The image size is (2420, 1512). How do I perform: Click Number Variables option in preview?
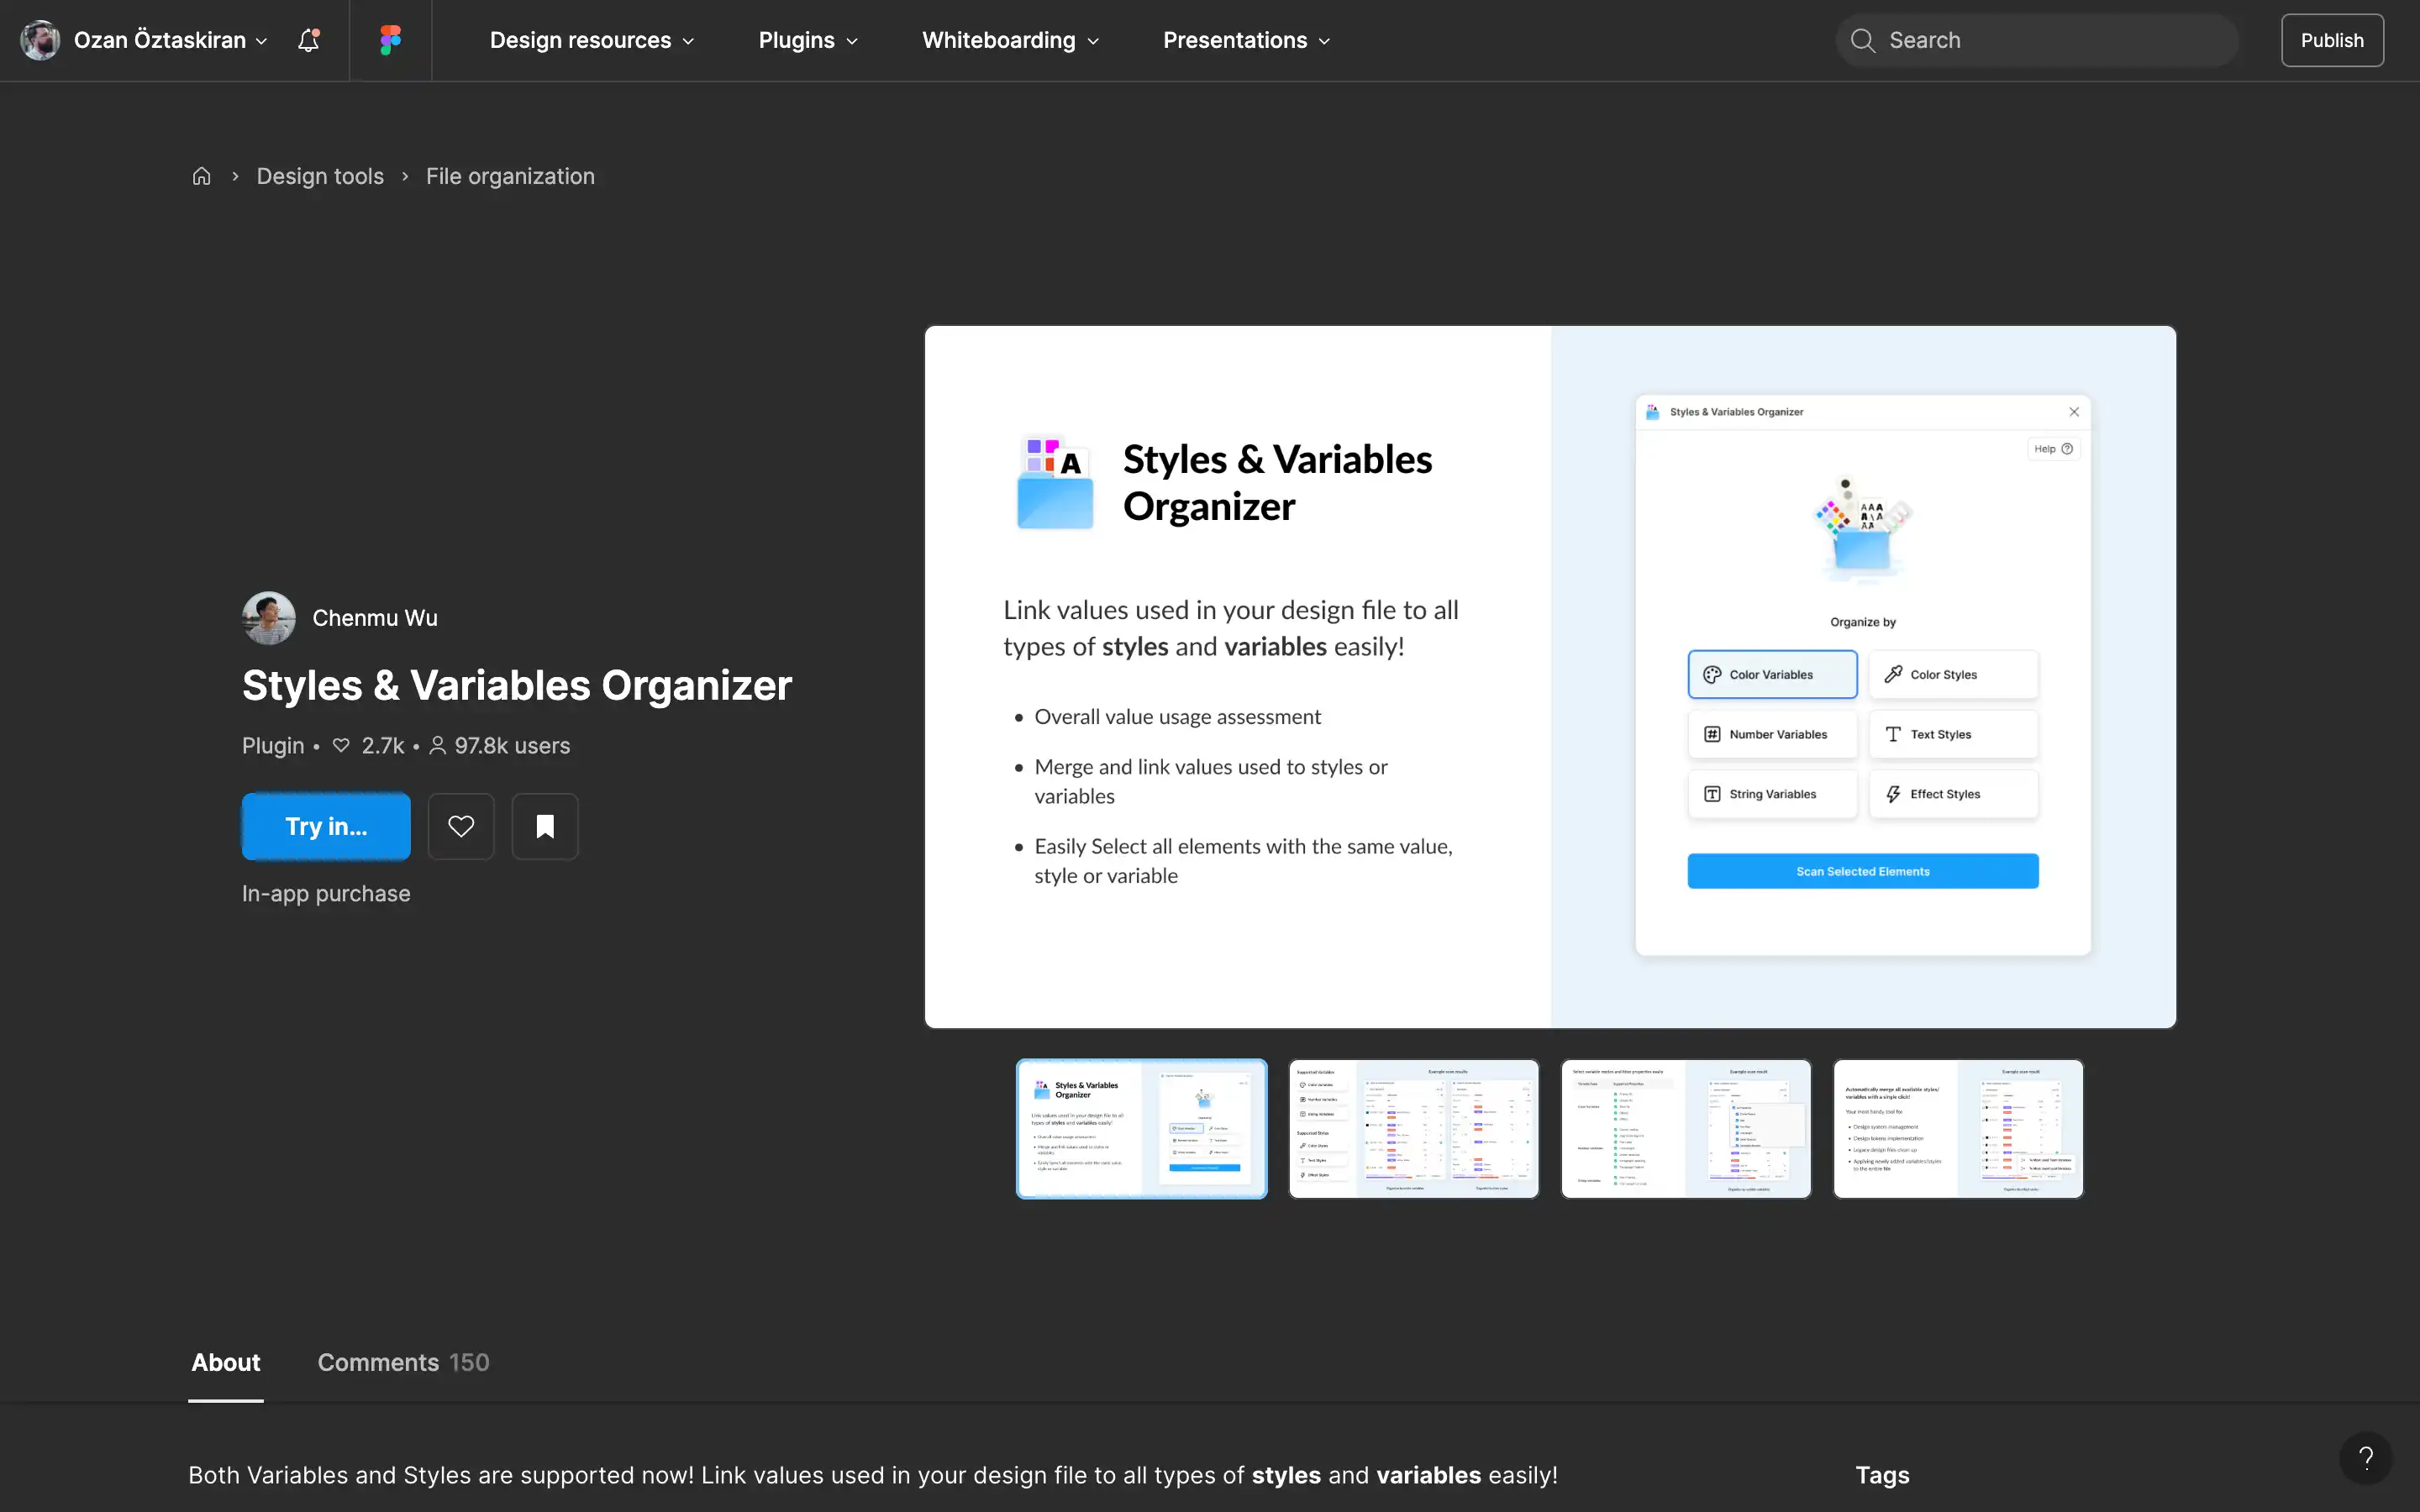1772,735
